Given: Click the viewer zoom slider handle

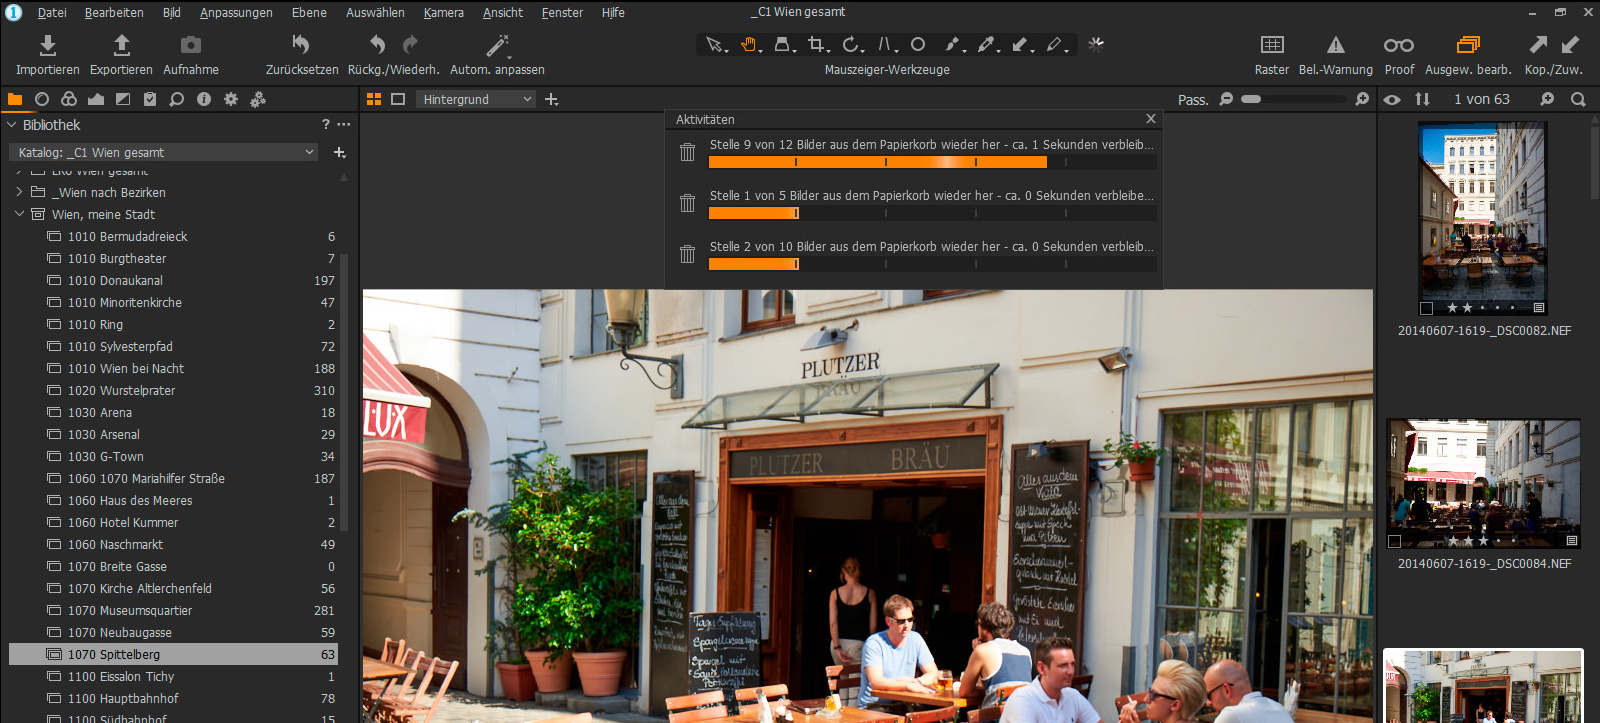Looking at the screenshot, I should [1251, 99].
